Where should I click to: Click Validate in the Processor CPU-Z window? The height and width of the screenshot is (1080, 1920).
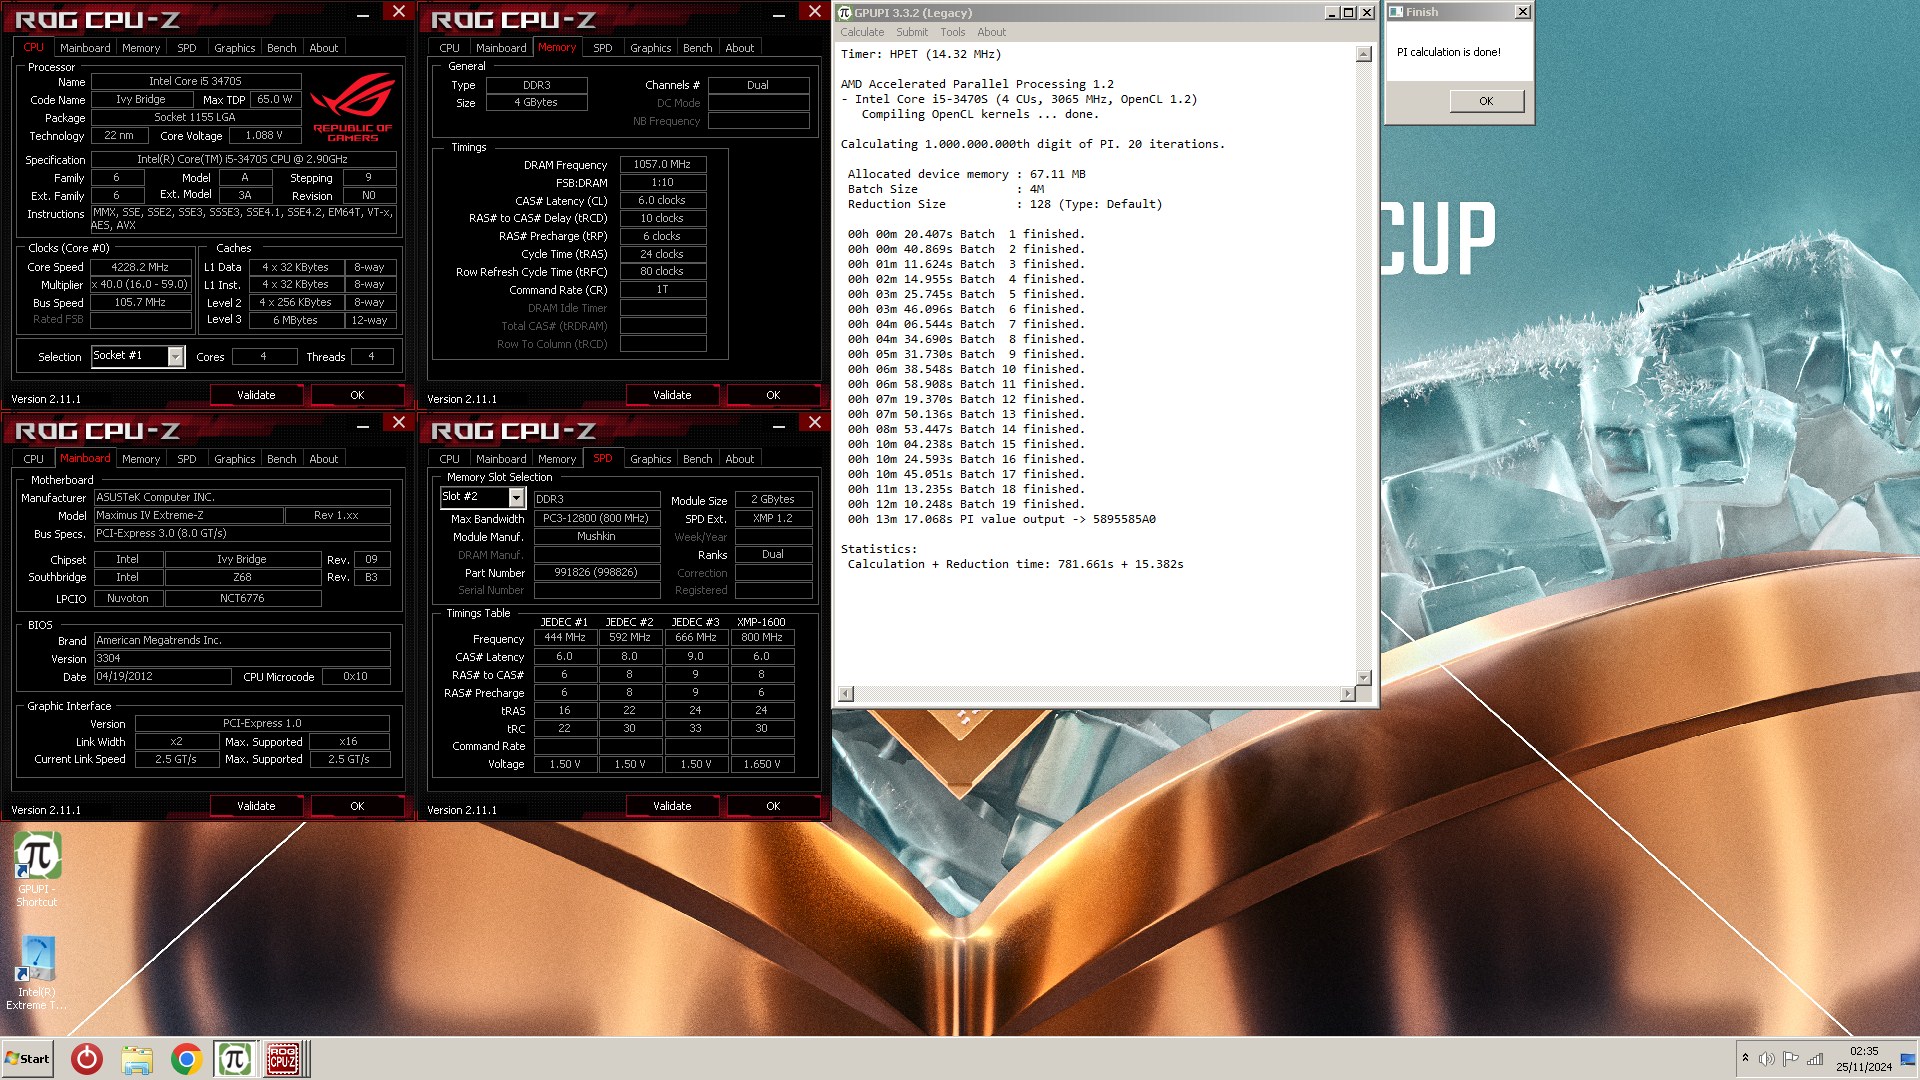[x=256, y=395]
